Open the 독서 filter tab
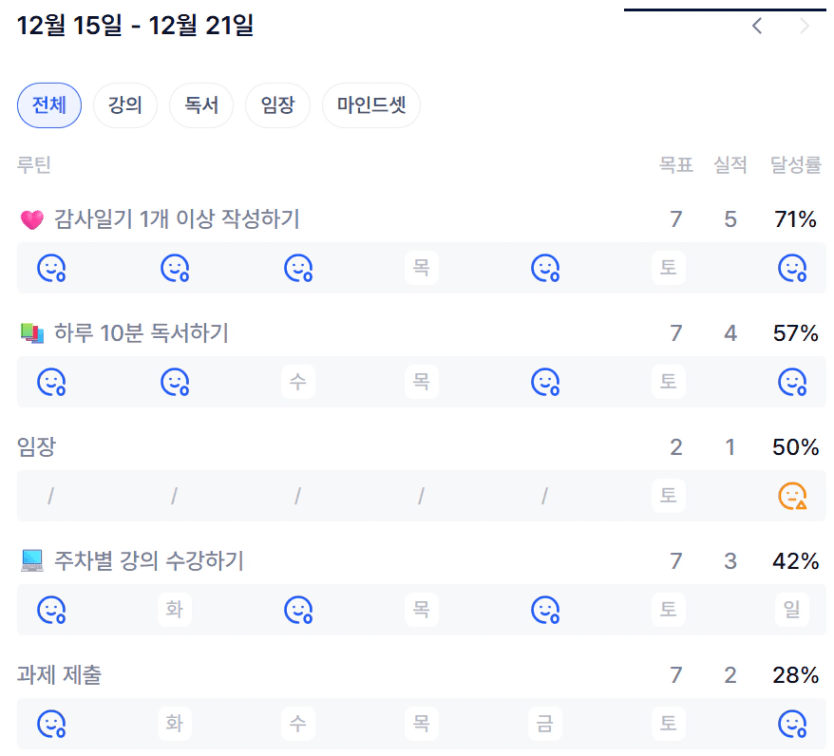The width and height of the screenshot is (834, 756). pos(201,105)
